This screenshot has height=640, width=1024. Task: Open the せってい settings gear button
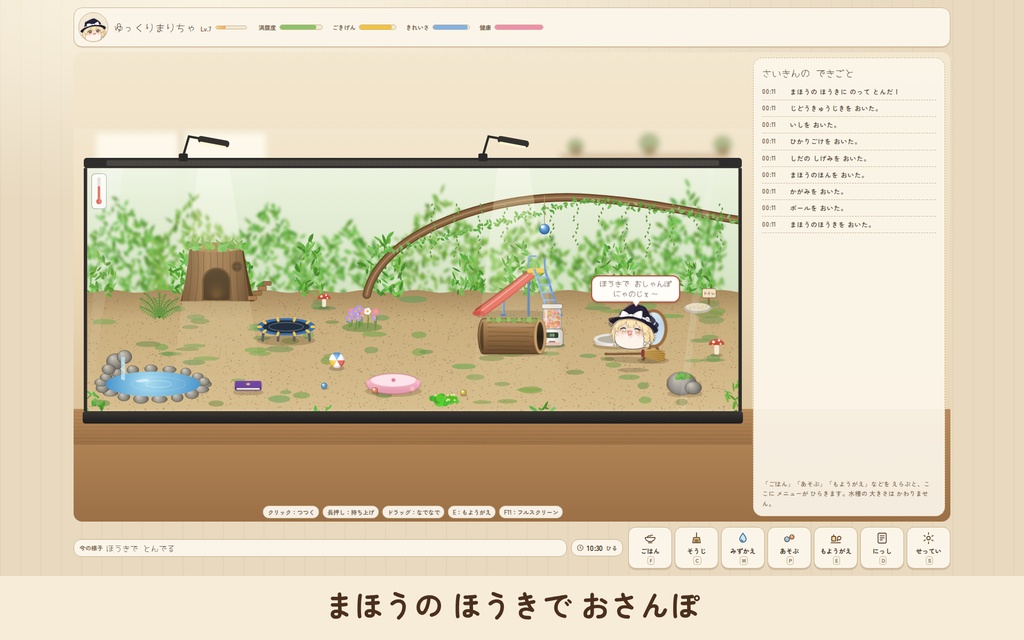tap(928, 547)
